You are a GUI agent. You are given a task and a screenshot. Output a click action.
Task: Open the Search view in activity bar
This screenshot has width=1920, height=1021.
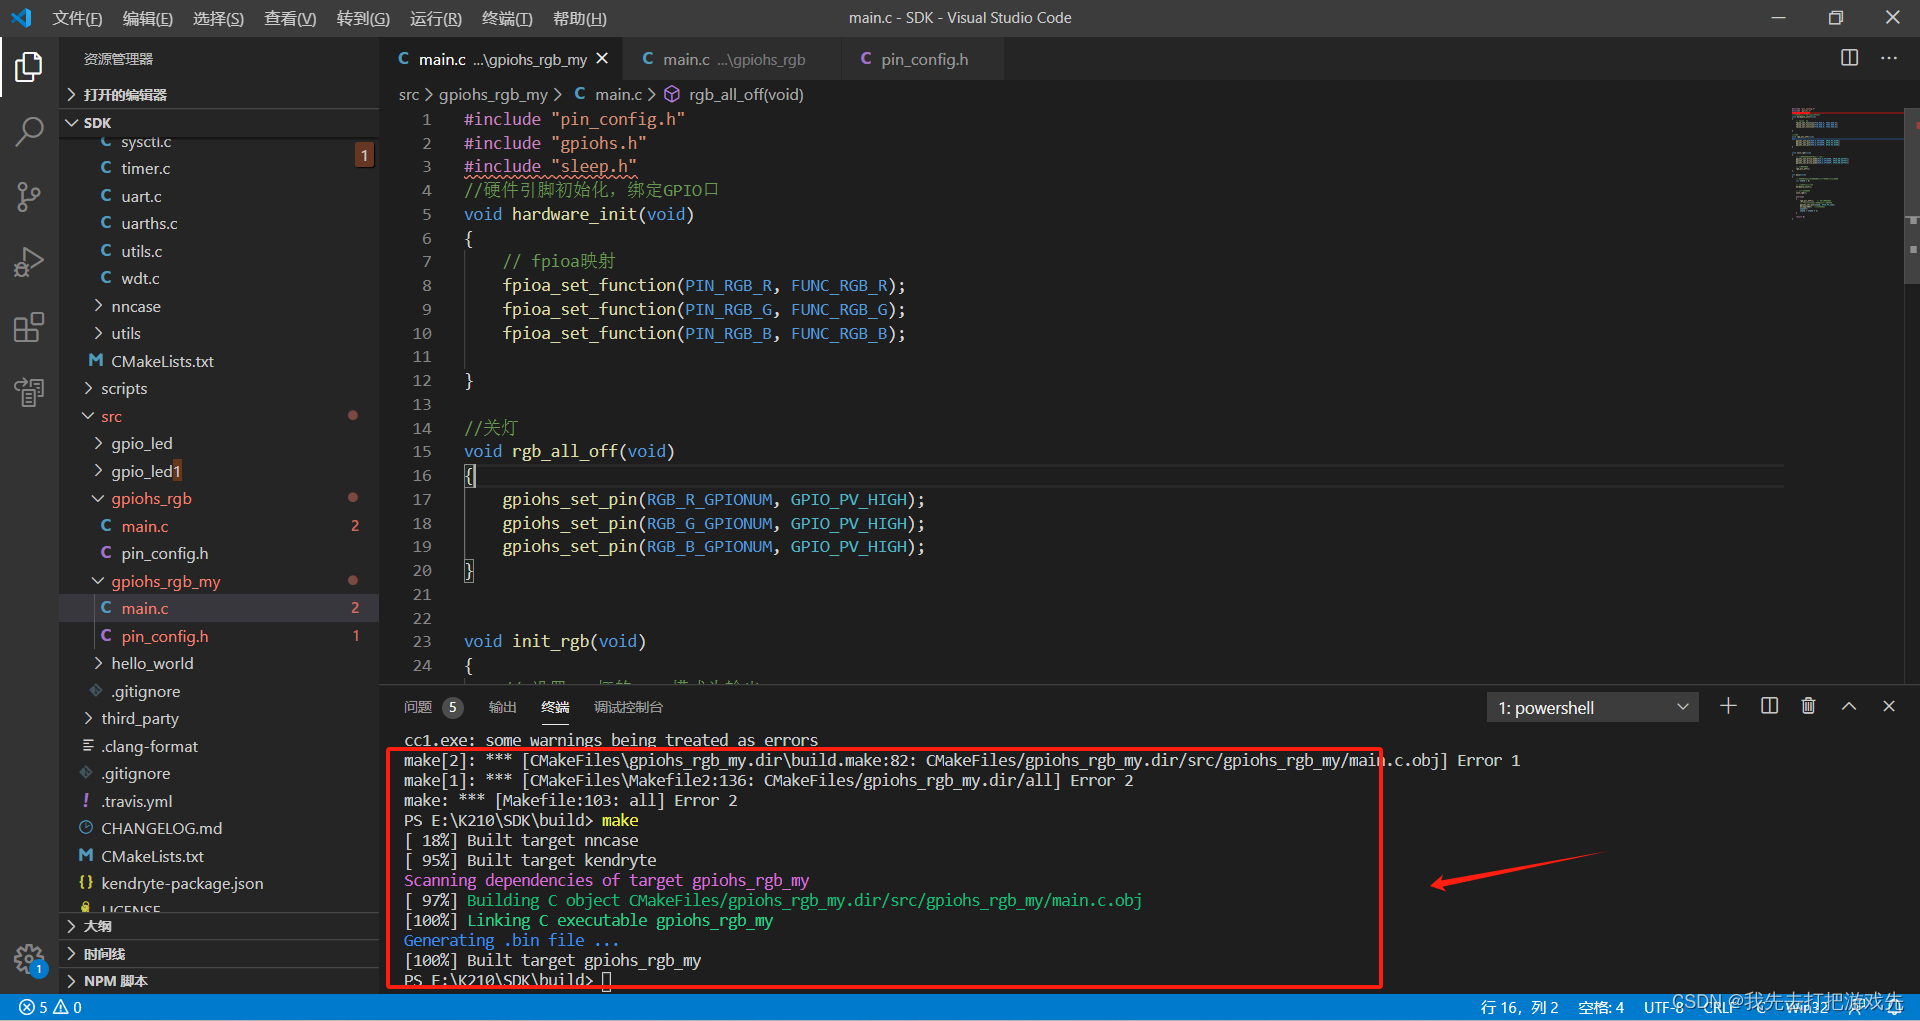29,131
